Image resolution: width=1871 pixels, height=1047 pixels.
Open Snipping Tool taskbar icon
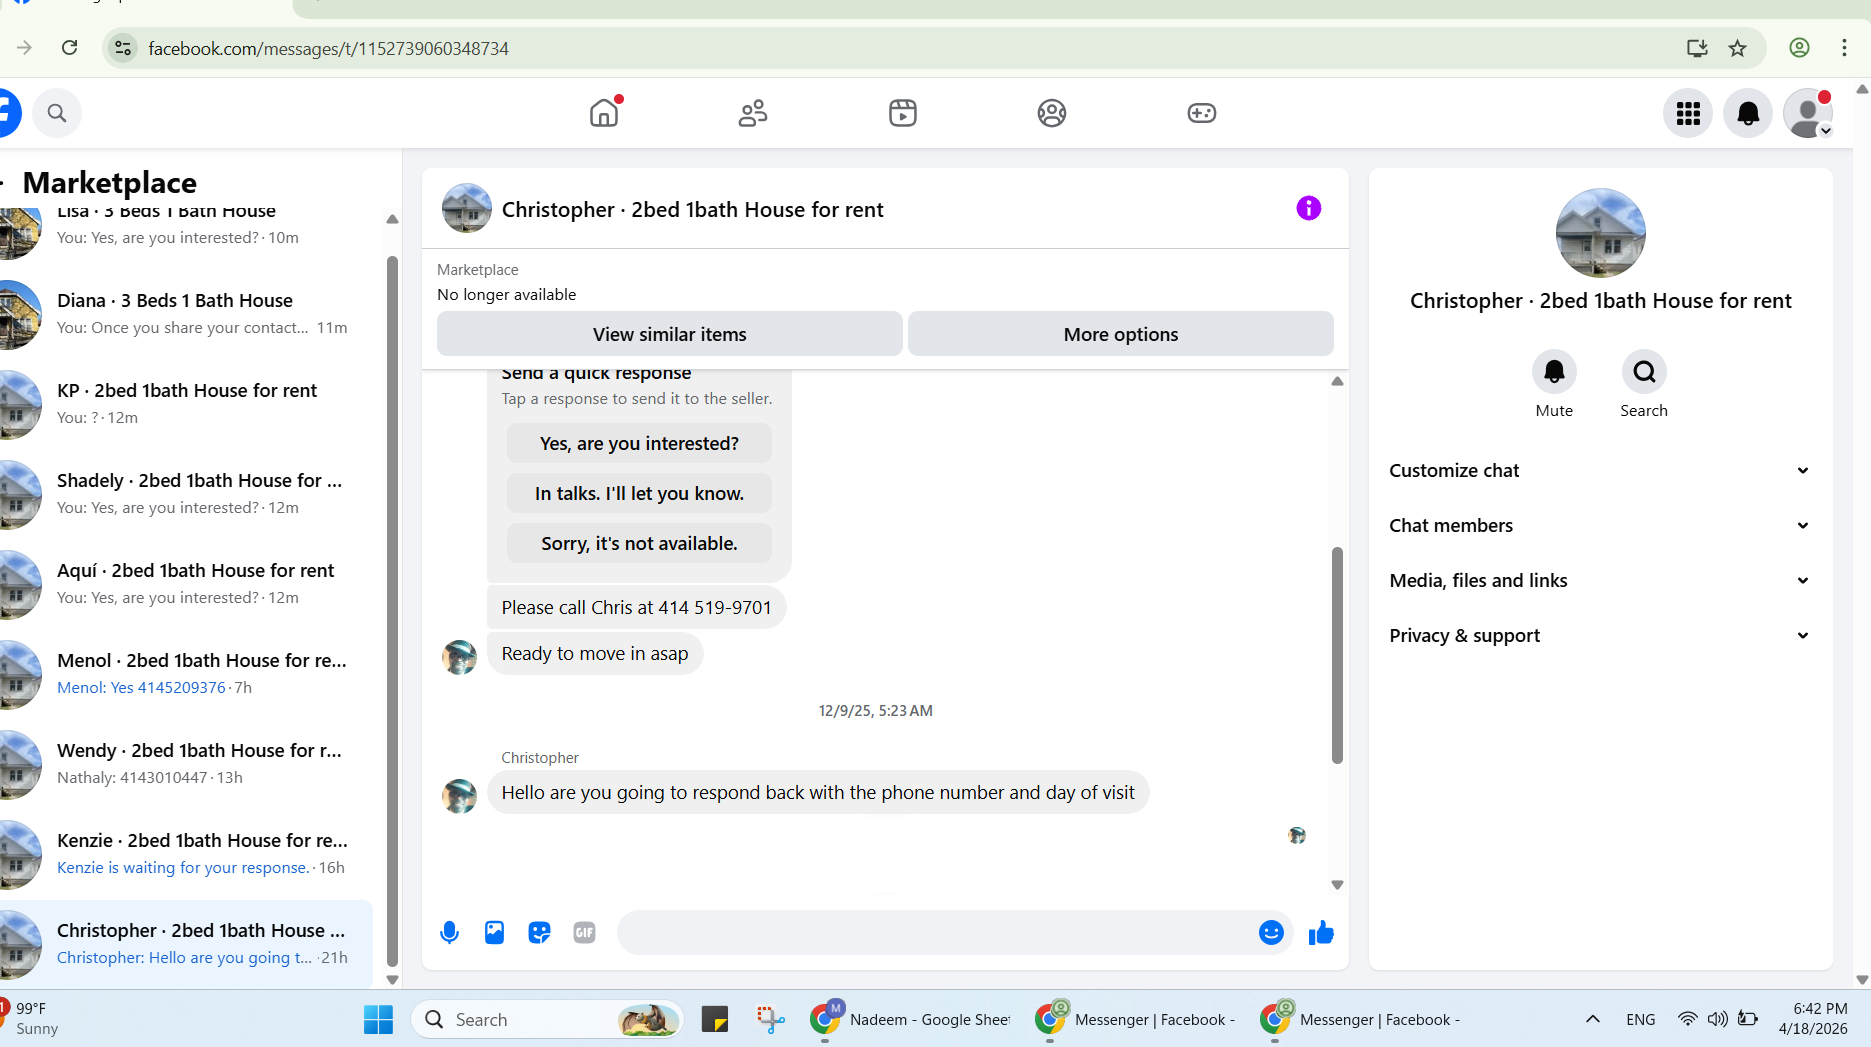(x=770, y=1019)
